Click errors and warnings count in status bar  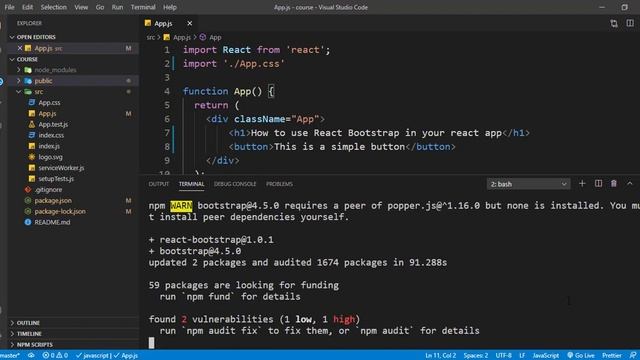click(x=55, y=356)
